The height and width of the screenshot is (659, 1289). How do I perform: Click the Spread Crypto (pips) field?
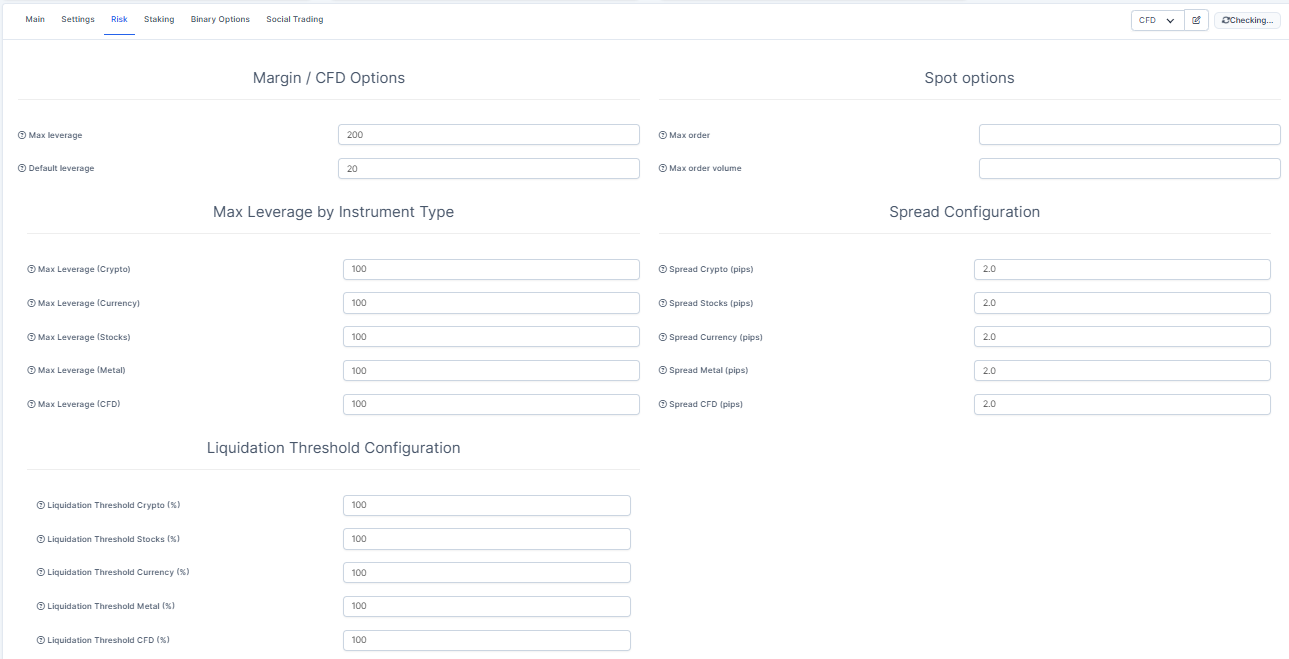pyautogui.click(x=1121, y=270)
